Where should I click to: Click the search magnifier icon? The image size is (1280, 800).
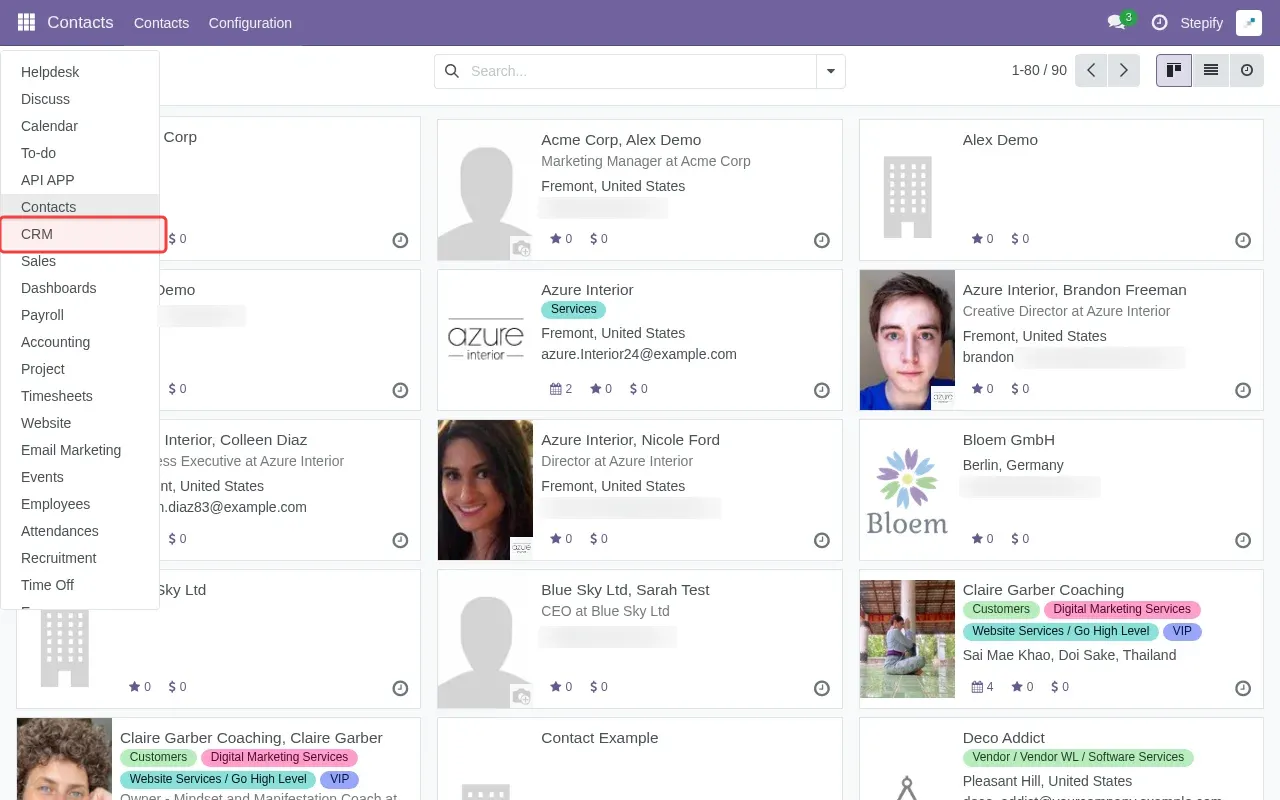click(452, 71)
